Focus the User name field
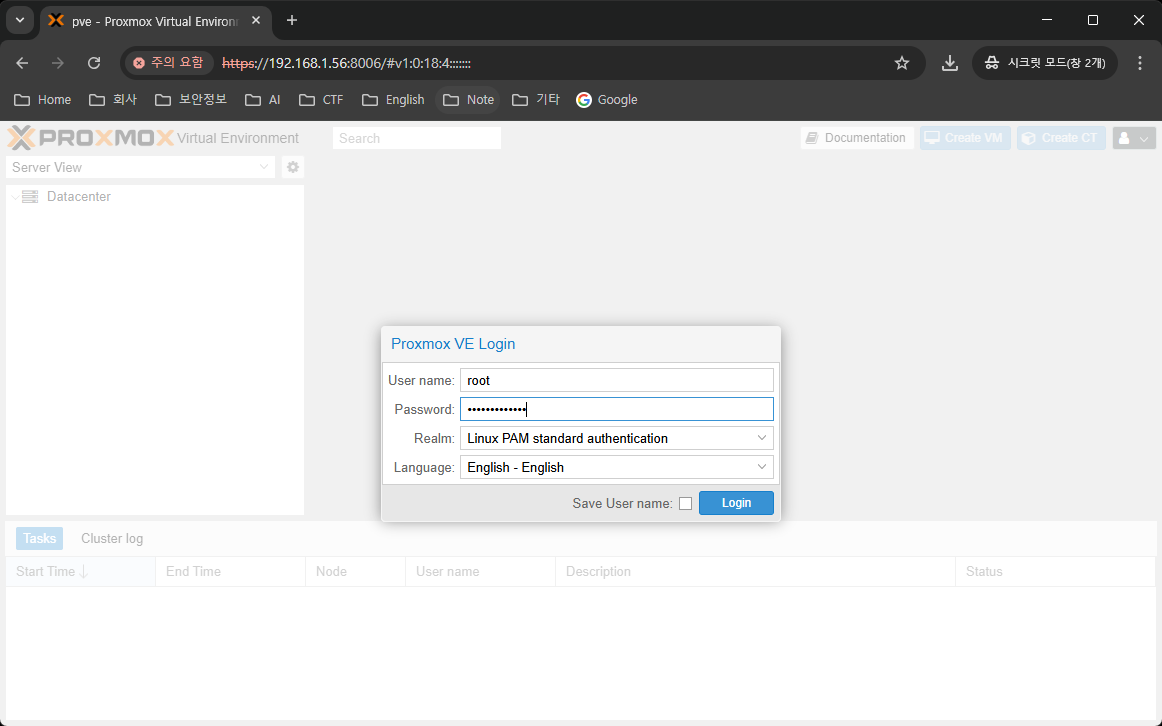The height and width of the screenshot is (726, 1162). [x=617, y=380]
